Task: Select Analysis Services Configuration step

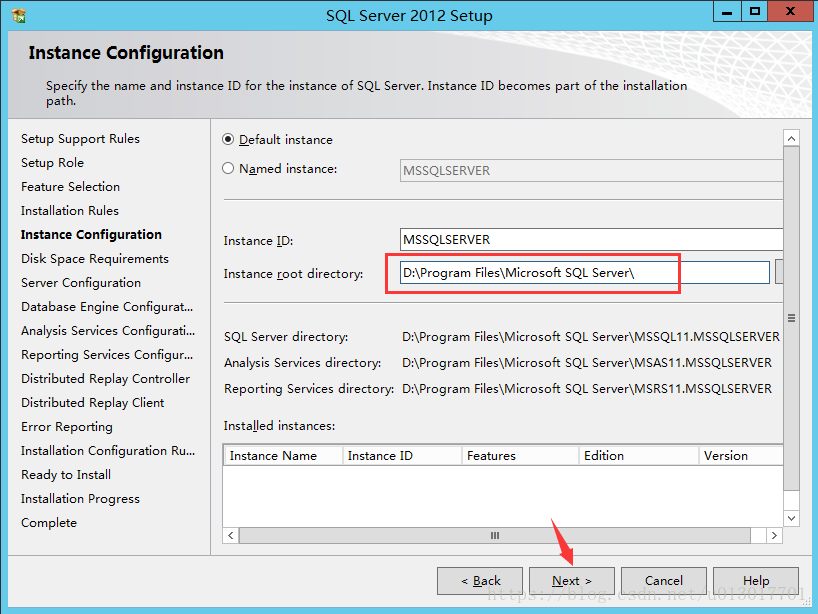Action: click(108, 331)
